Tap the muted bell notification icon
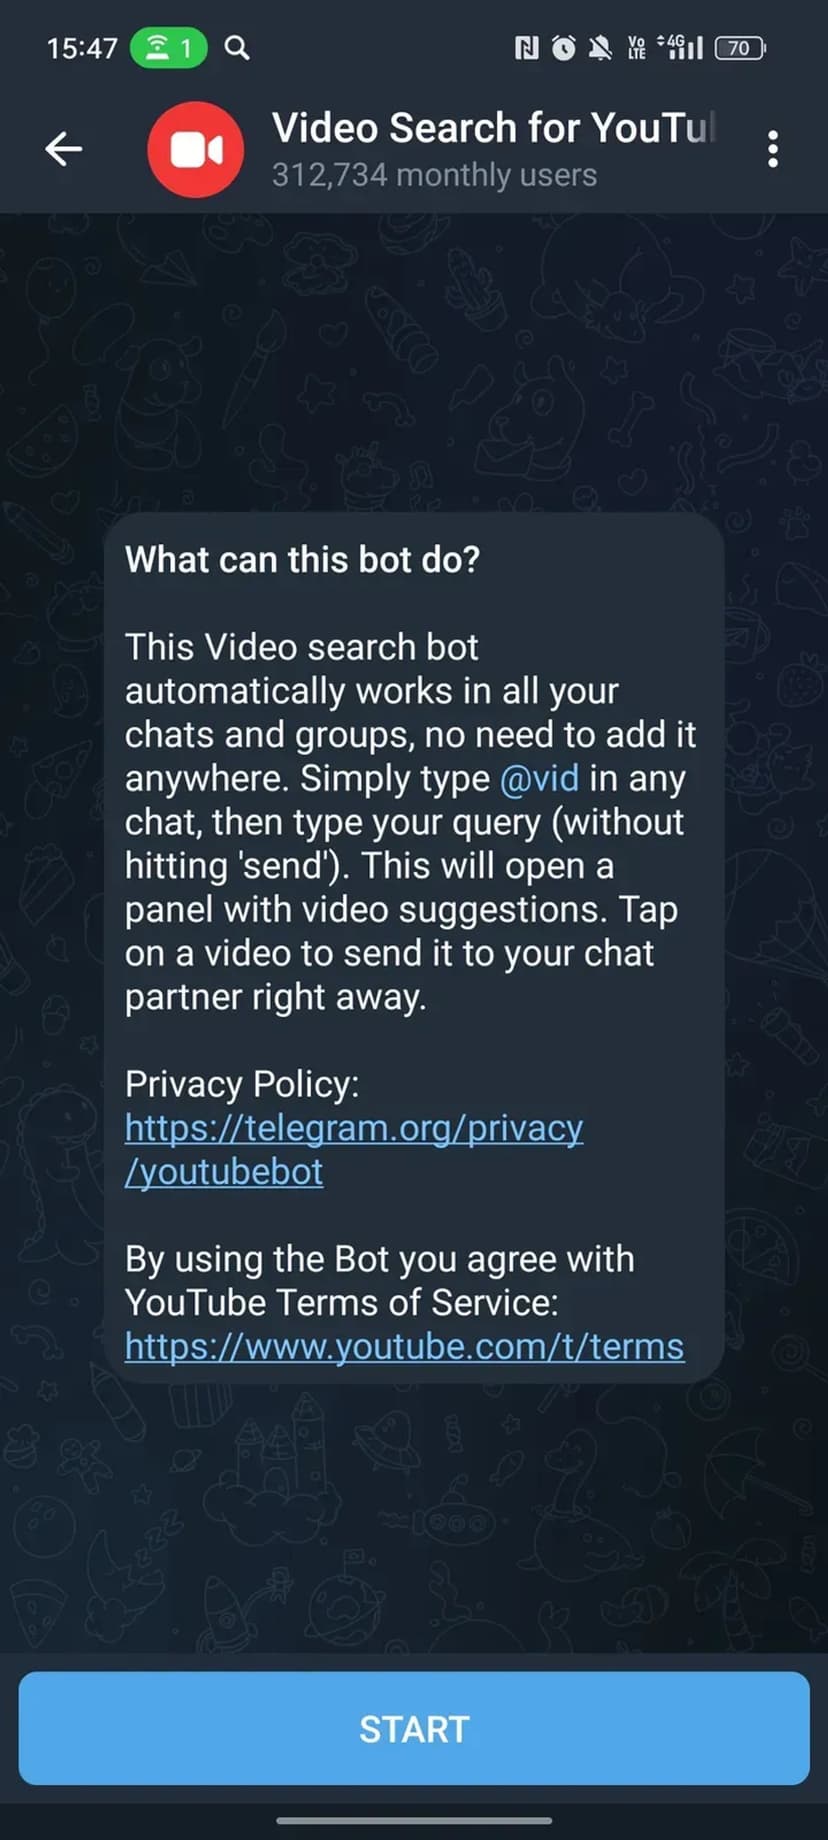 point(600,47)
